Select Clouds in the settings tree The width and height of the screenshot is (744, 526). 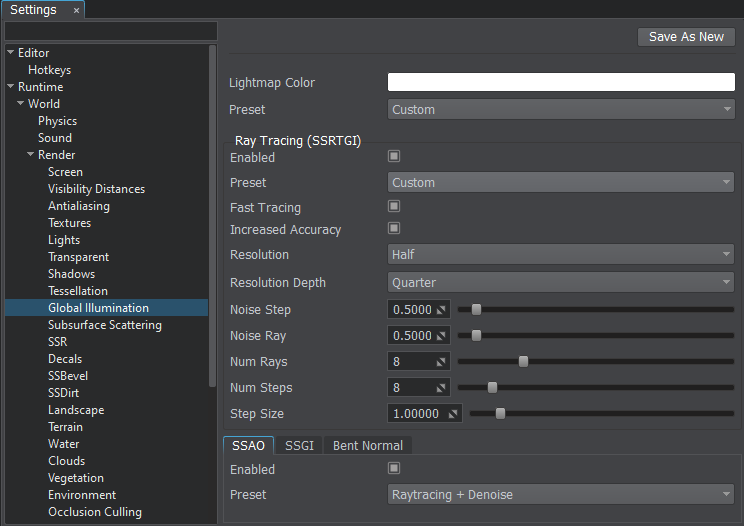pos(66,461)
